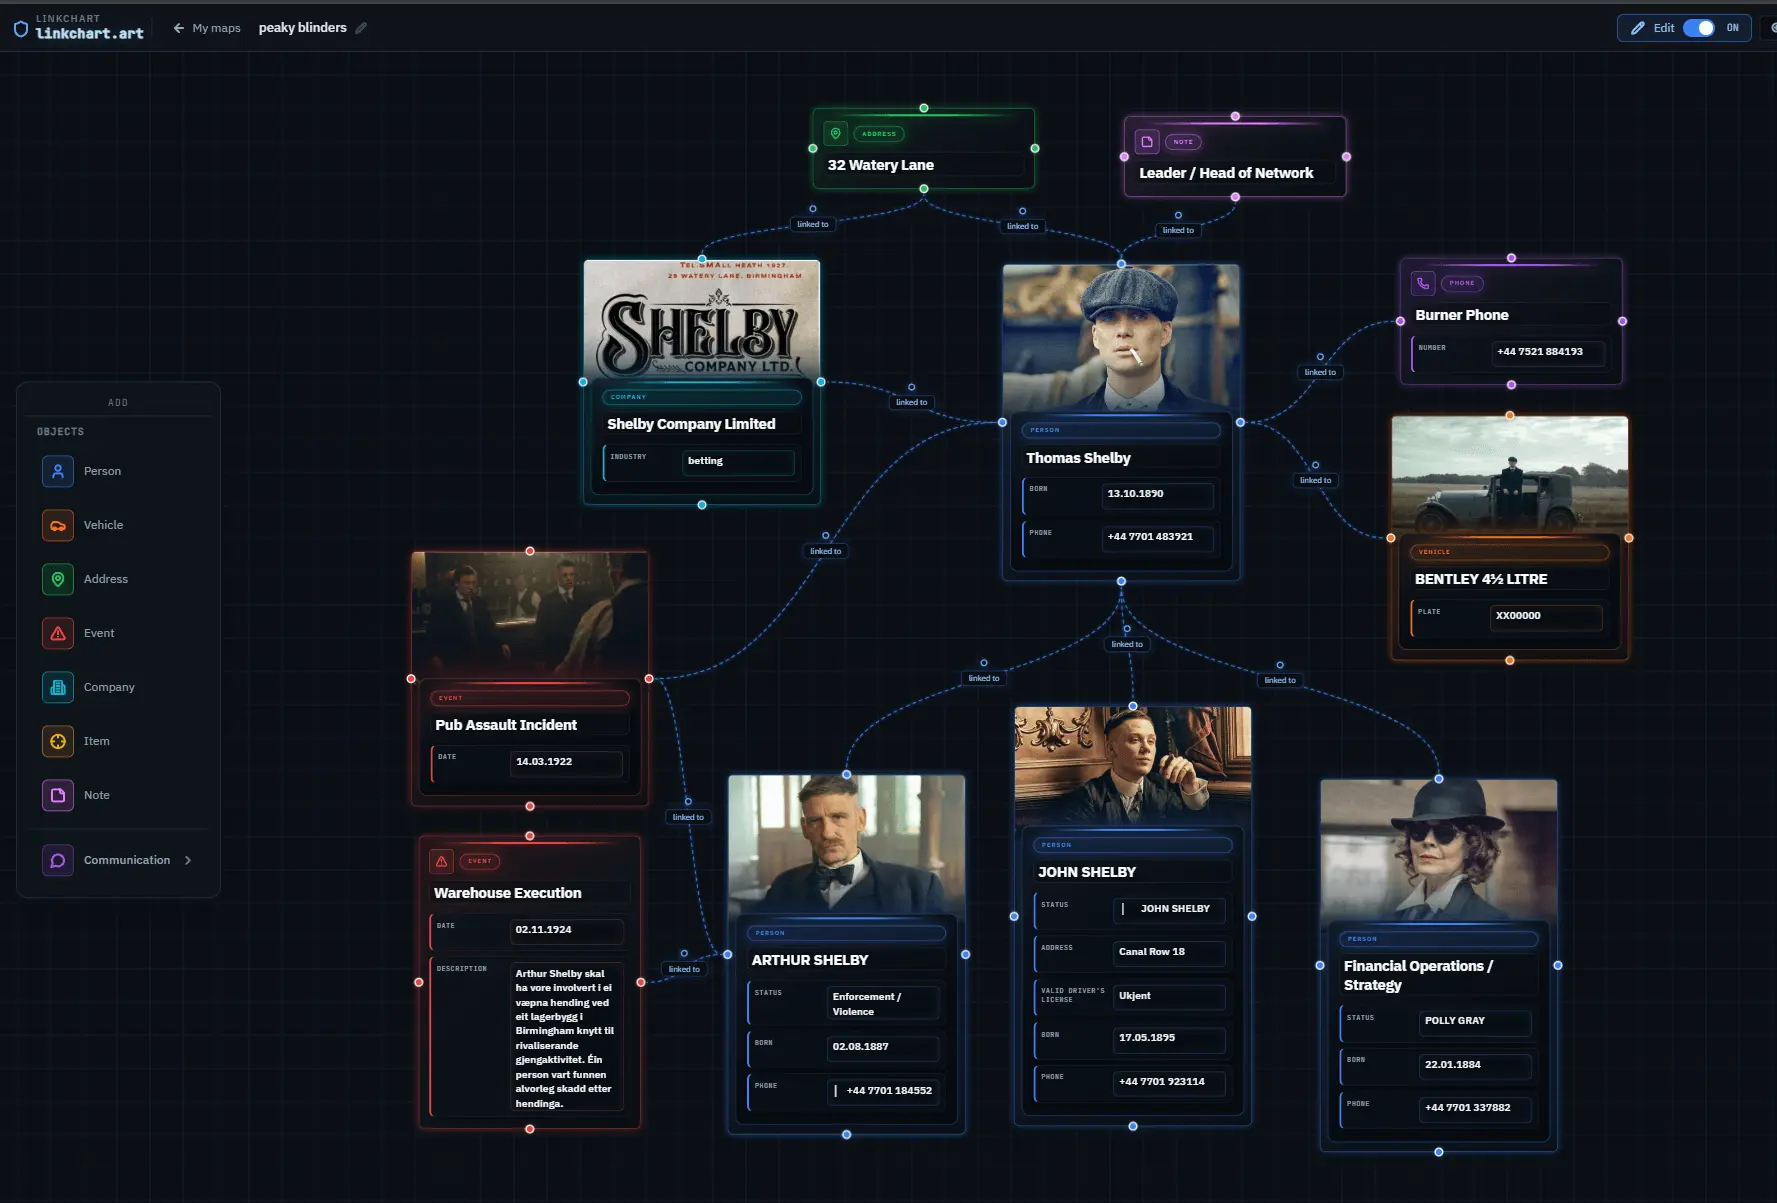Click the Note icon in the Add panel
Screen dimensions: 1777x1203
pyautogui.click(x=58, y=795)
